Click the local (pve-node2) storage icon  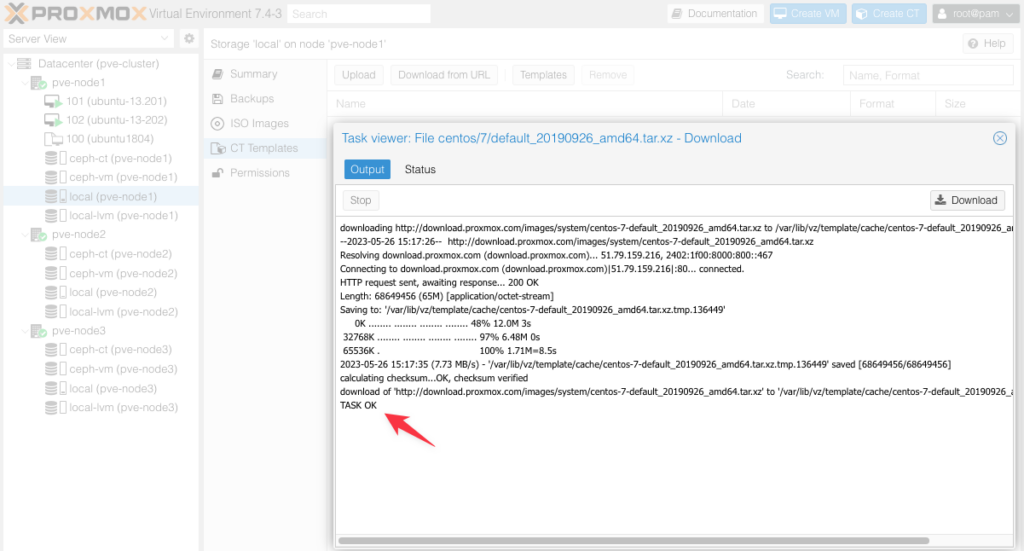tap(56, 292)
